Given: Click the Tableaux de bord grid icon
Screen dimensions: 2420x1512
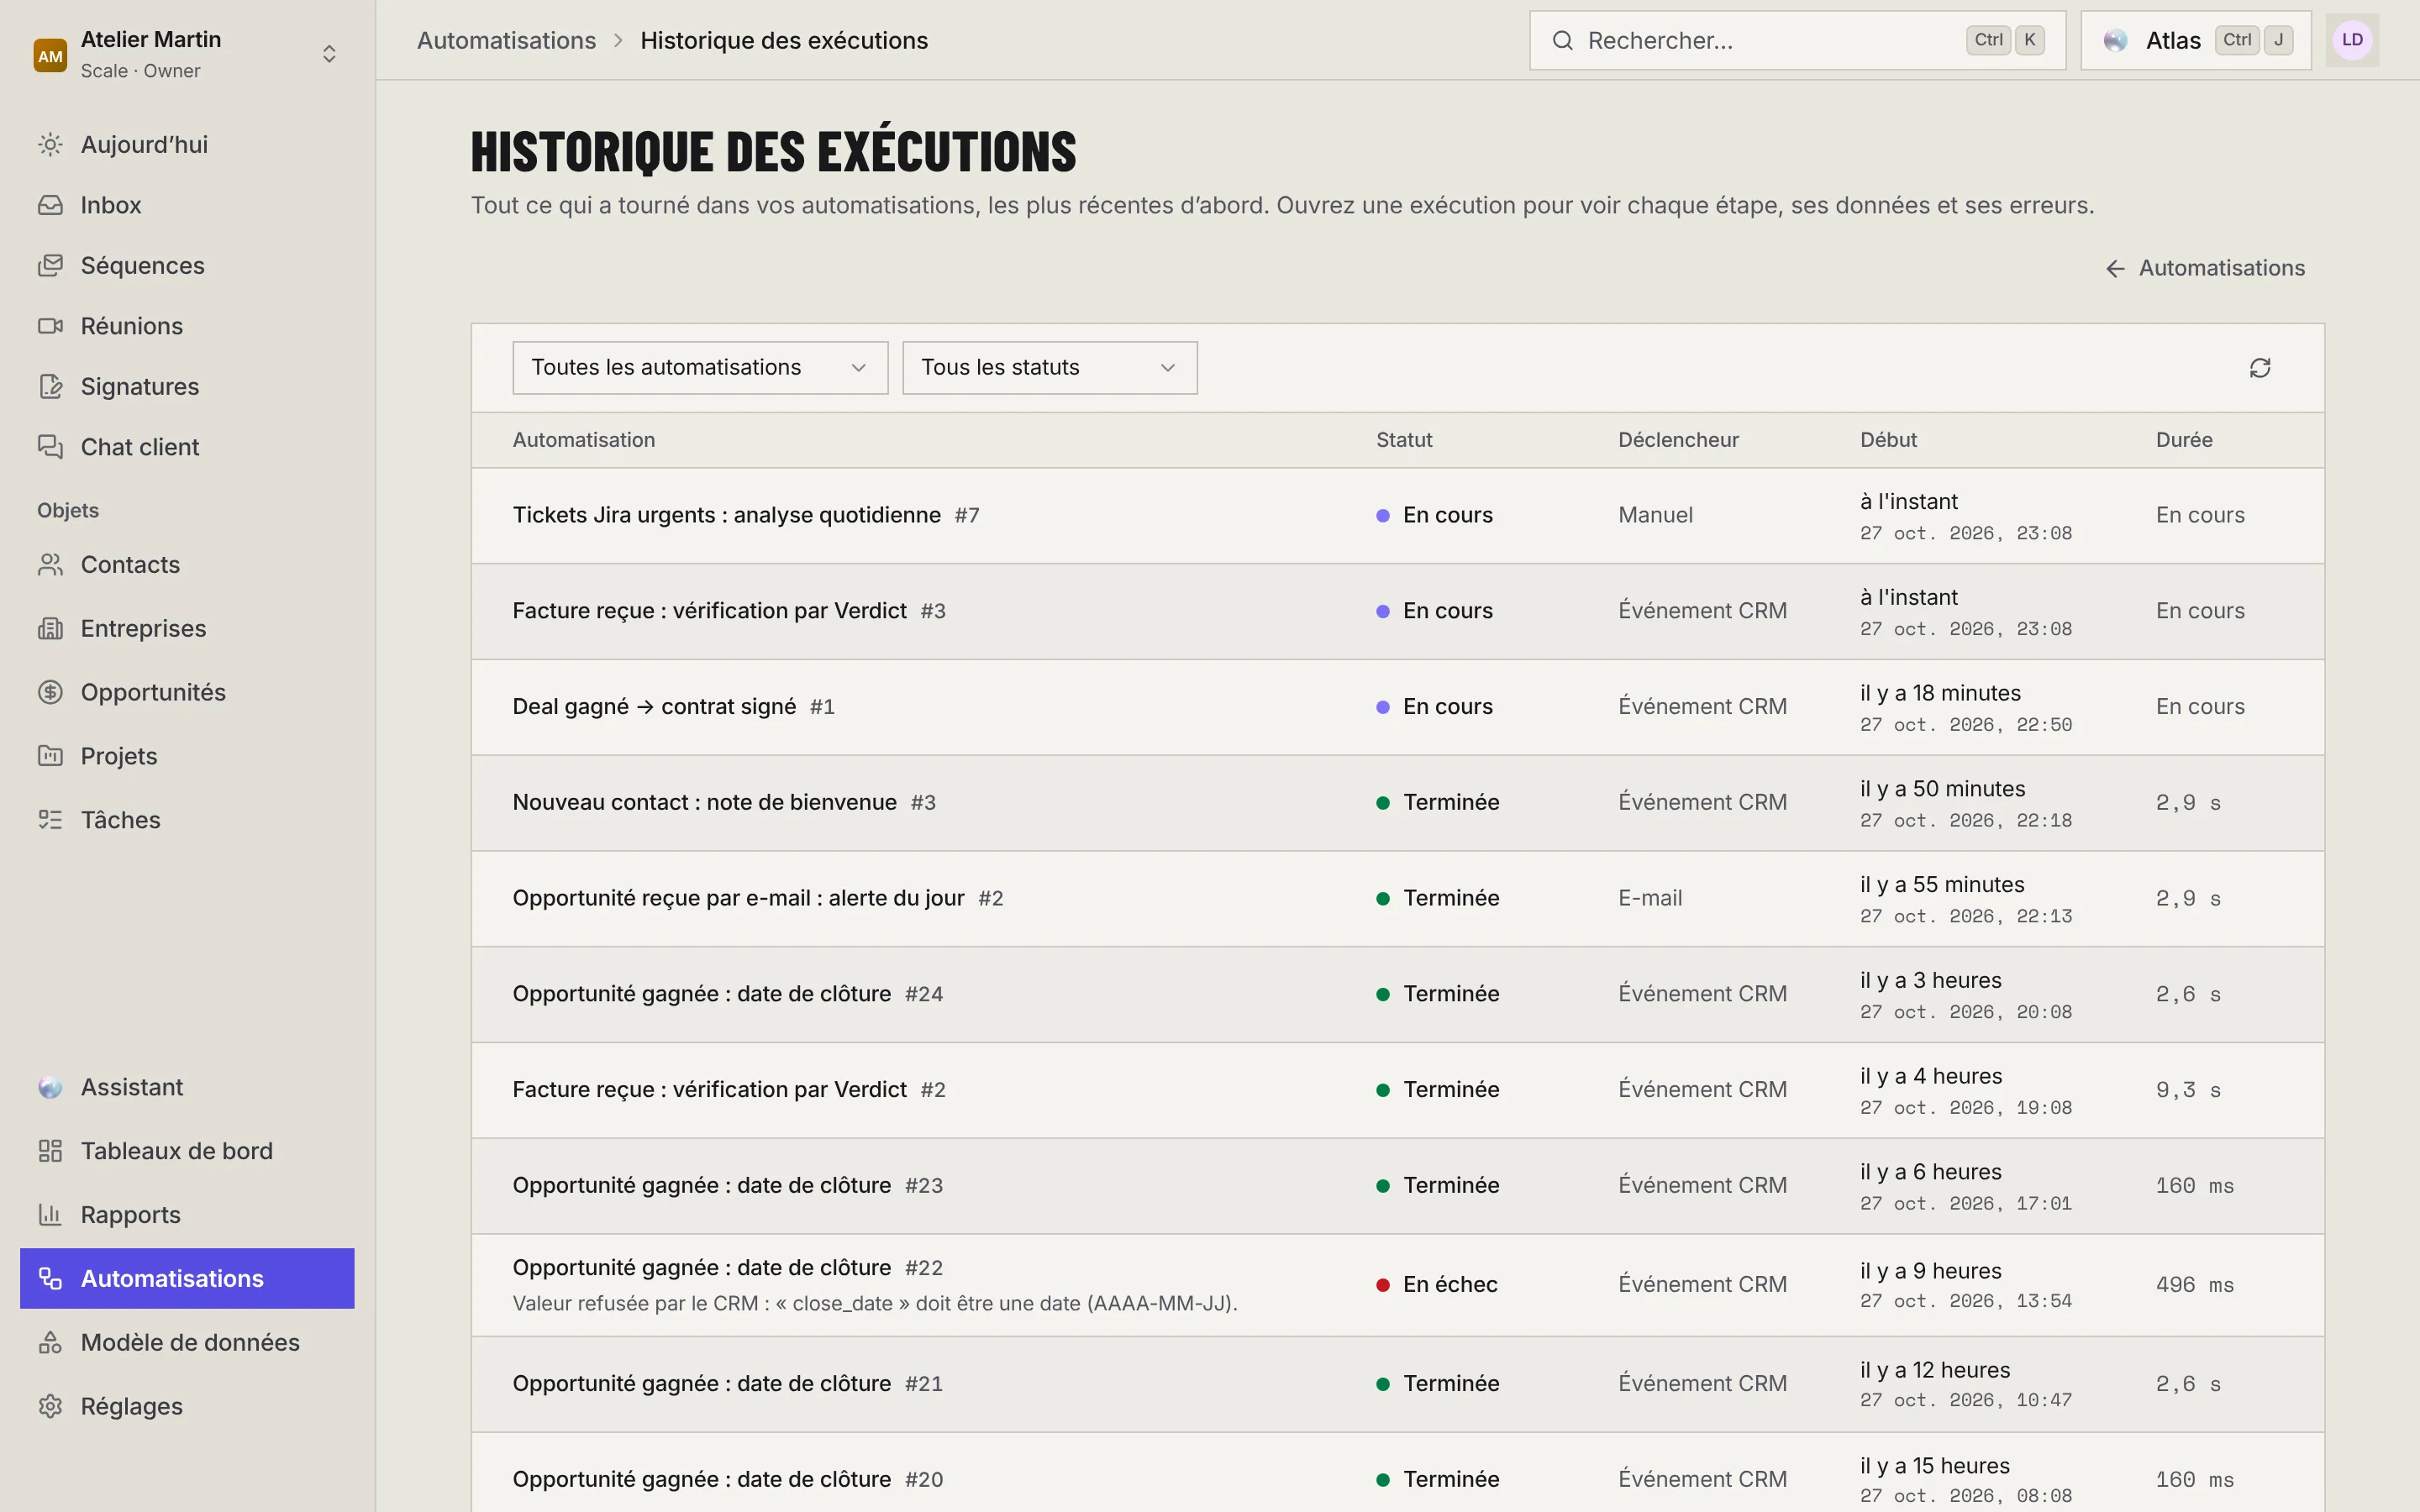Looking at the screenshot, I should (50, 1151).
